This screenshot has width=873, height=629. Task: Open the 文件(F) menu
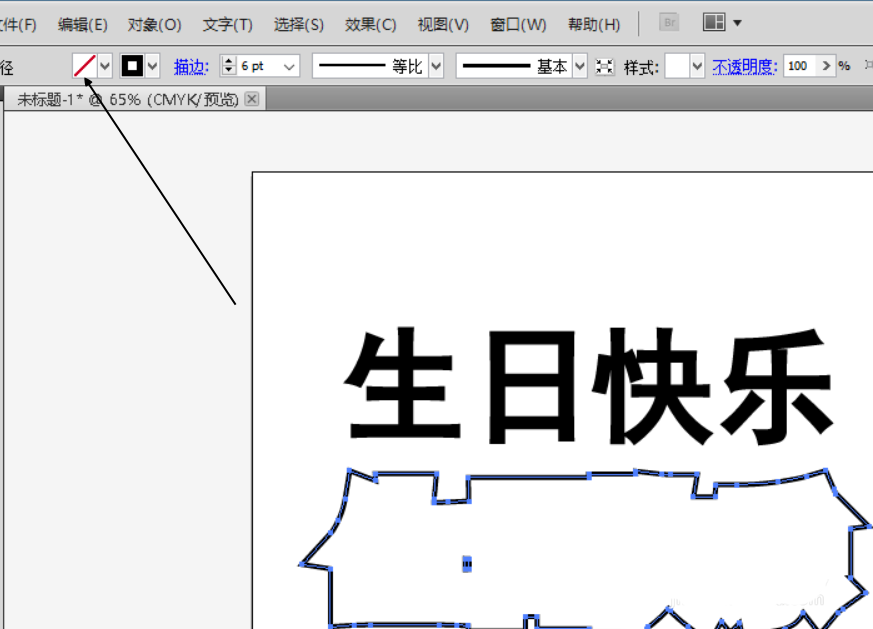pos(17,24)
